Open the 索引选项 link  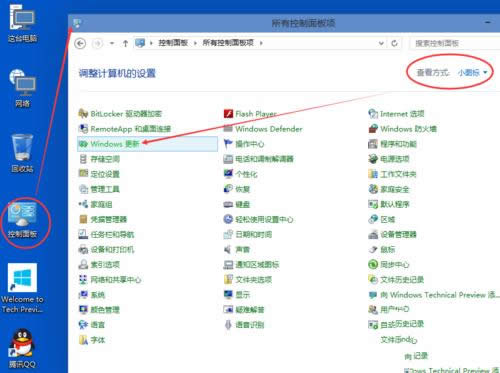pyautogui.click(x=105, y=264)
